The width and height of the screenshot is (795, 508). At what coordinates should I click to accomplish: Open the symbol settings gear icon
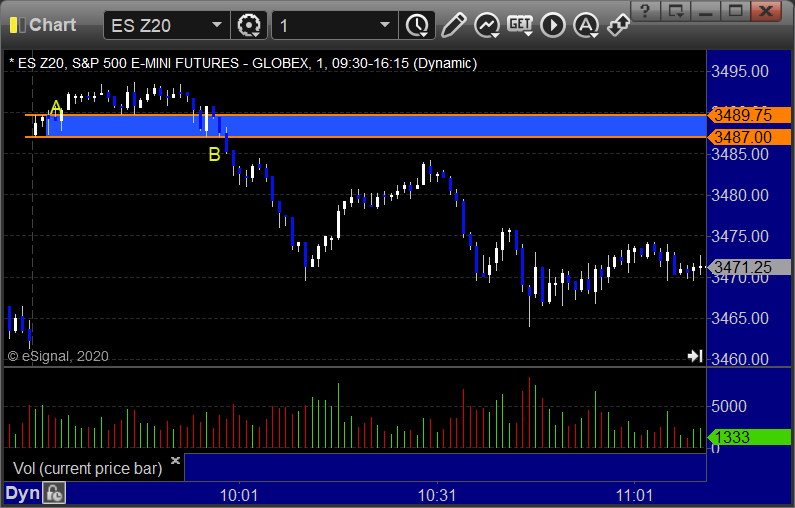coord(248,25)
